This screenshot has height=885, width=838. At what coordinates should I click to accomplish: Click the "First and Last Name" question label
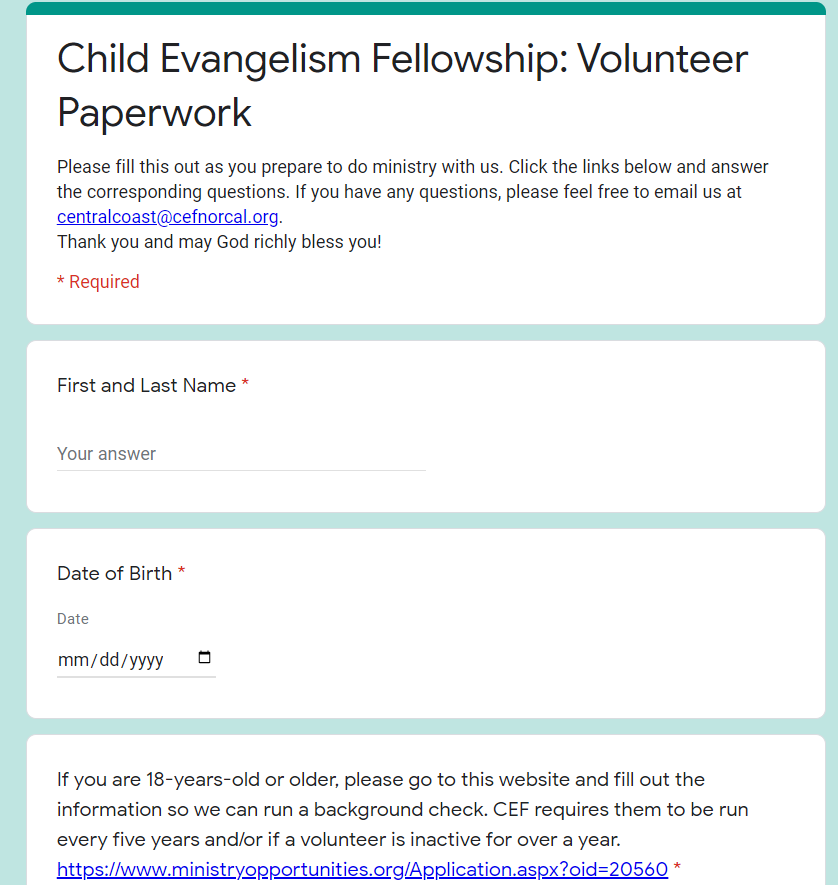click(x=146, y=385)
